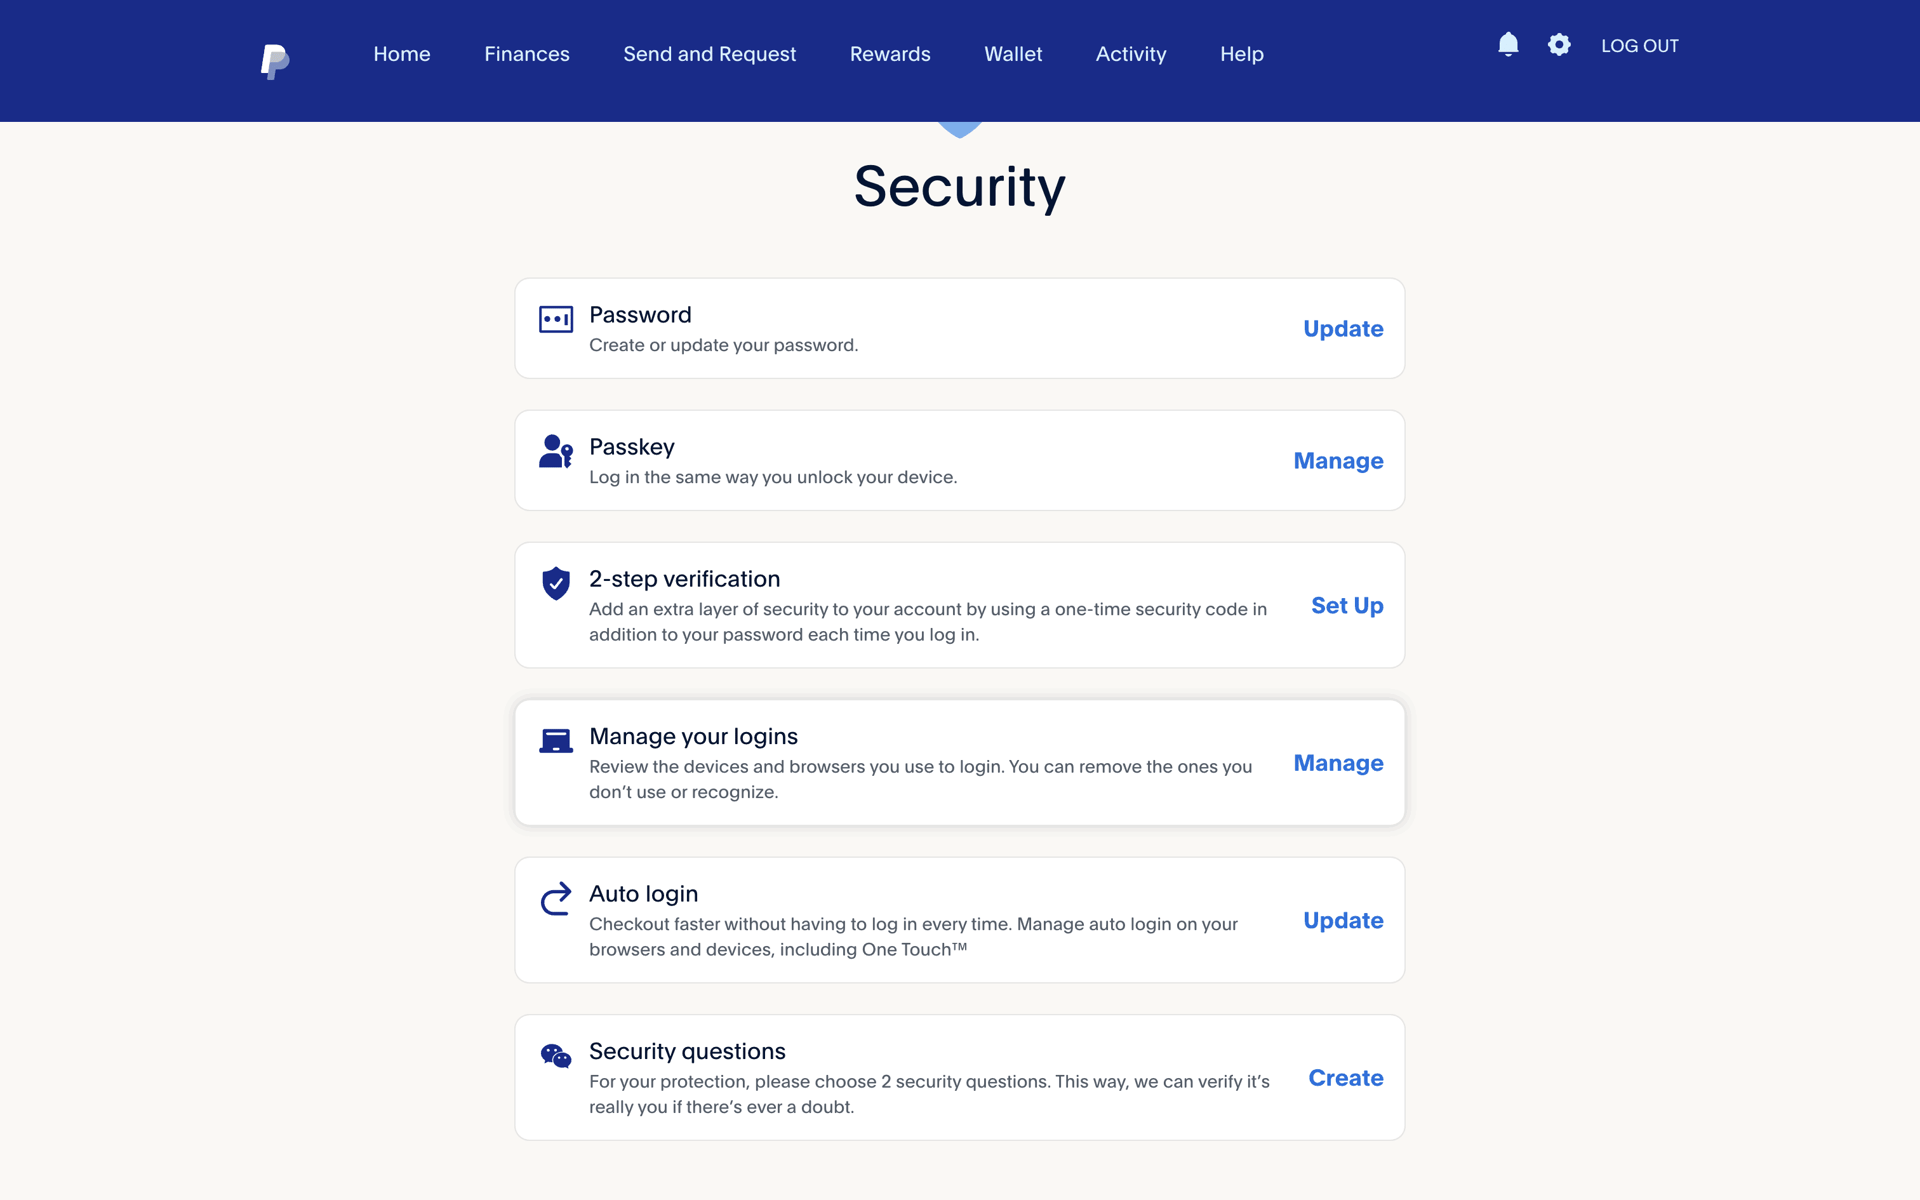Click the 2-step verification heading
Viewport: 1920px width, 1200px height.
684,579
